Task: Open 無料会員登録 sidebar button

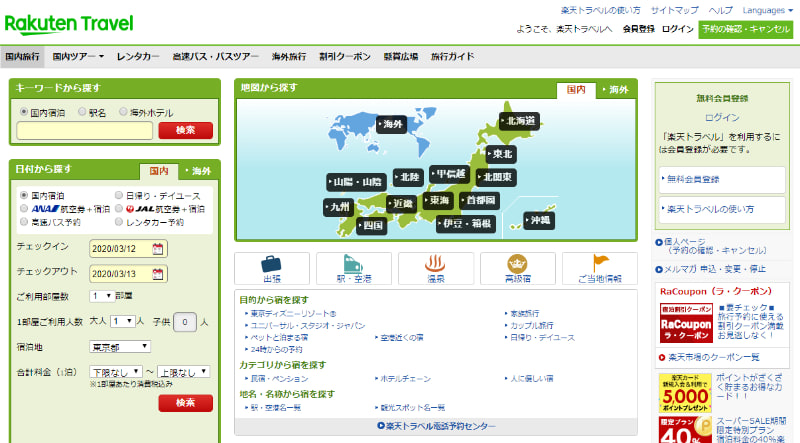Action: [722, 180]
